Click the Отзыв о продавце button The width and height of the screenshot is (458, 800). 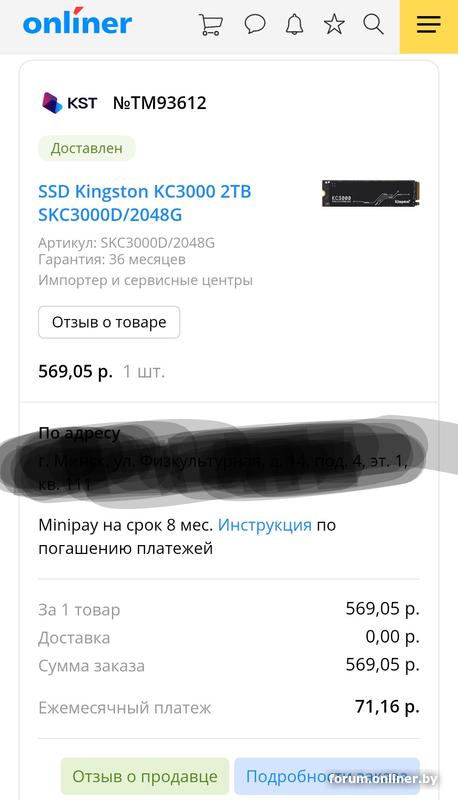coord(145,777)
